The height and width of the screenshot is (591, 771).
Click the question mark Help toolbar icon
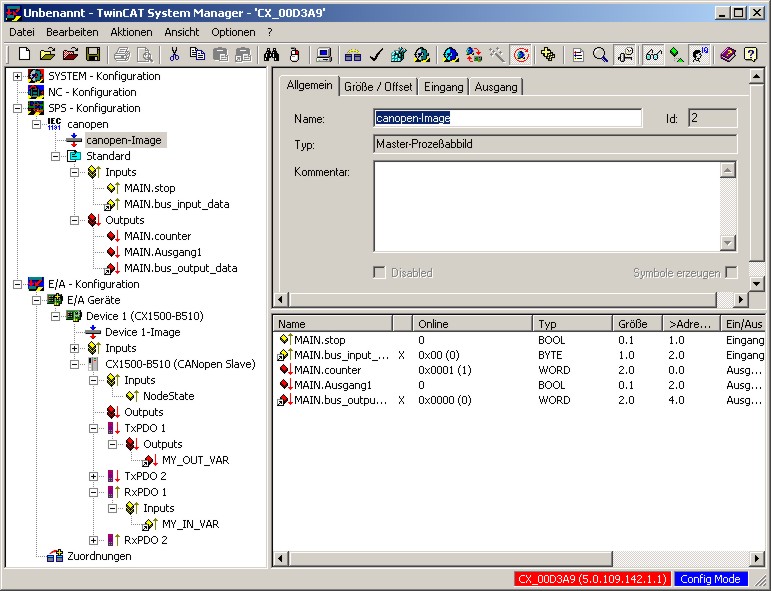tap(751, 54)
